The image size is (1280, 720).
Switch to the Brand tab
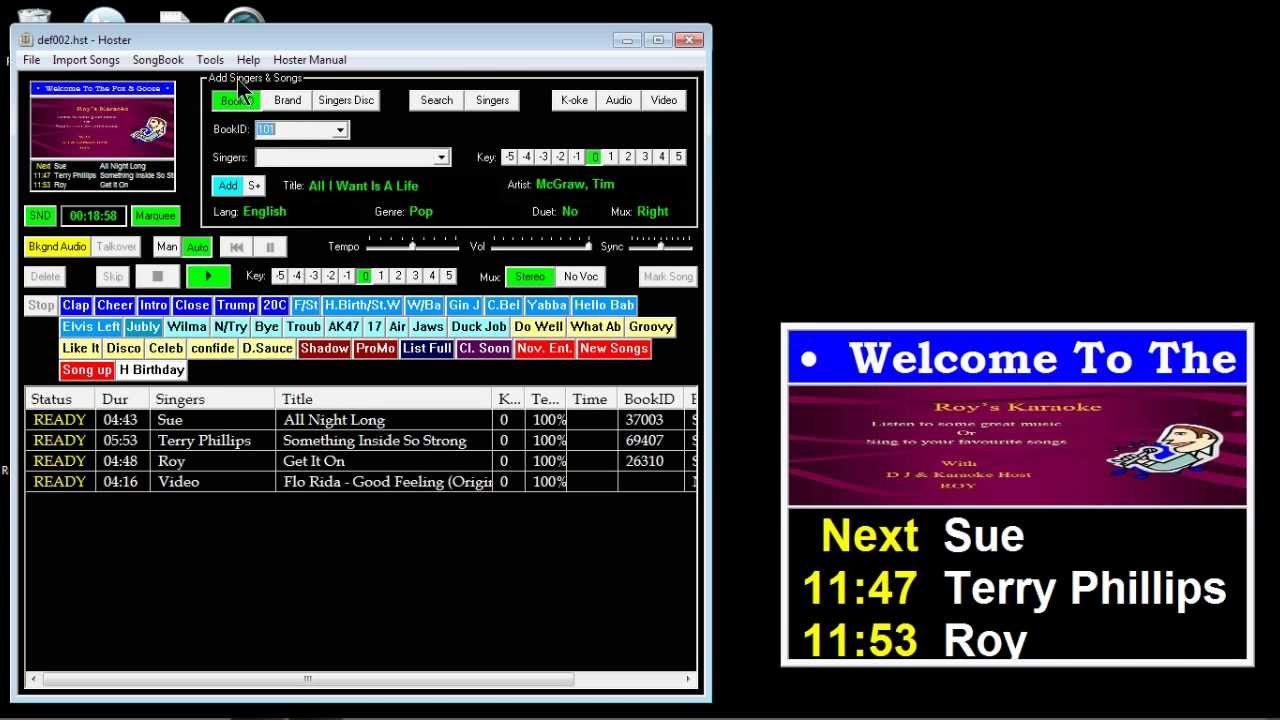[x=287, y=100]
